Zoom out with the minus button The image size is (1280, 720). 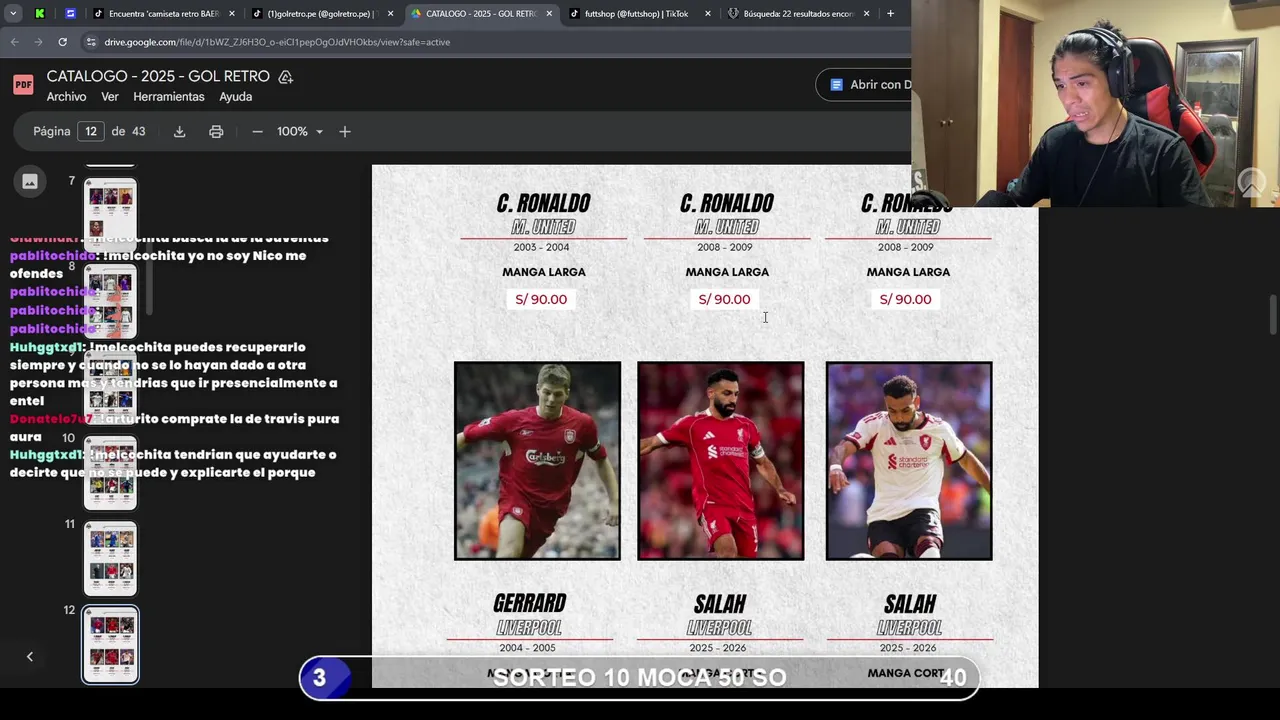tap(257, 131)
